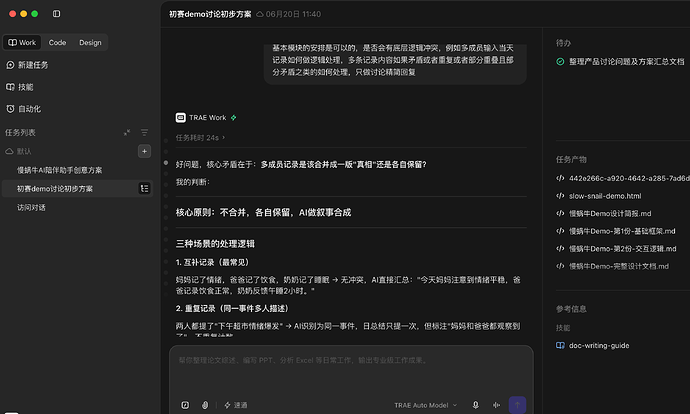
Task: Open slow-snail-demo.html artifact
Action: point(605,196)
